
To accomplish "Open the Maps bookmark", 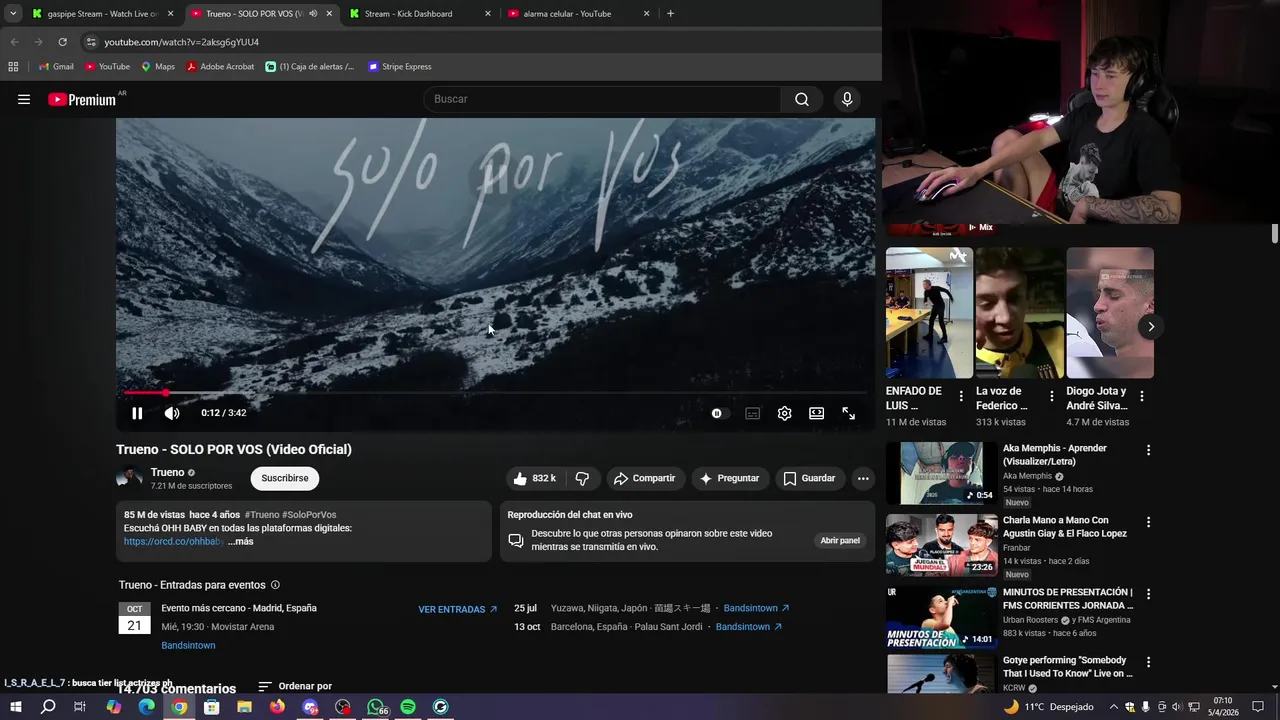I will pyautogui.click(x=158, y=67).
